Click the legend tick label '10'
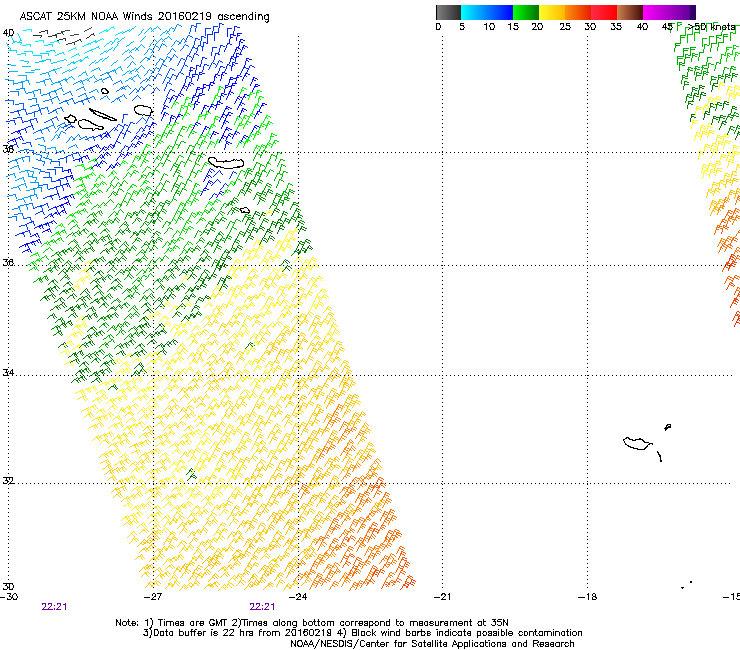740x650 pixels. 489,27
